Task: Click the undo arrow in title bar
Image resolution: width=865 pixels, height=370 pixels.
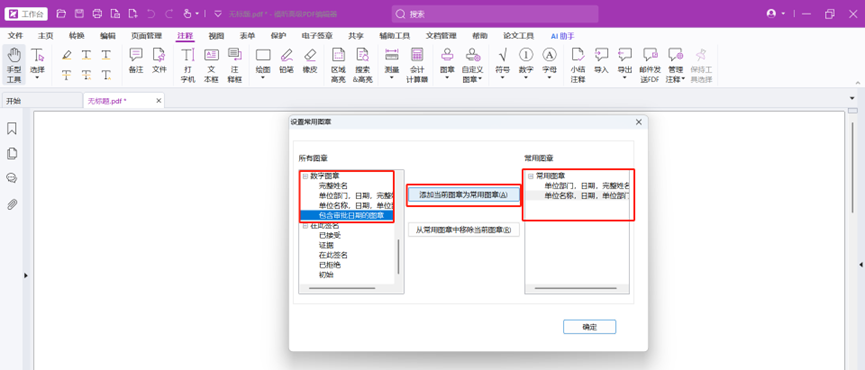Action: [x=151, y=14]
